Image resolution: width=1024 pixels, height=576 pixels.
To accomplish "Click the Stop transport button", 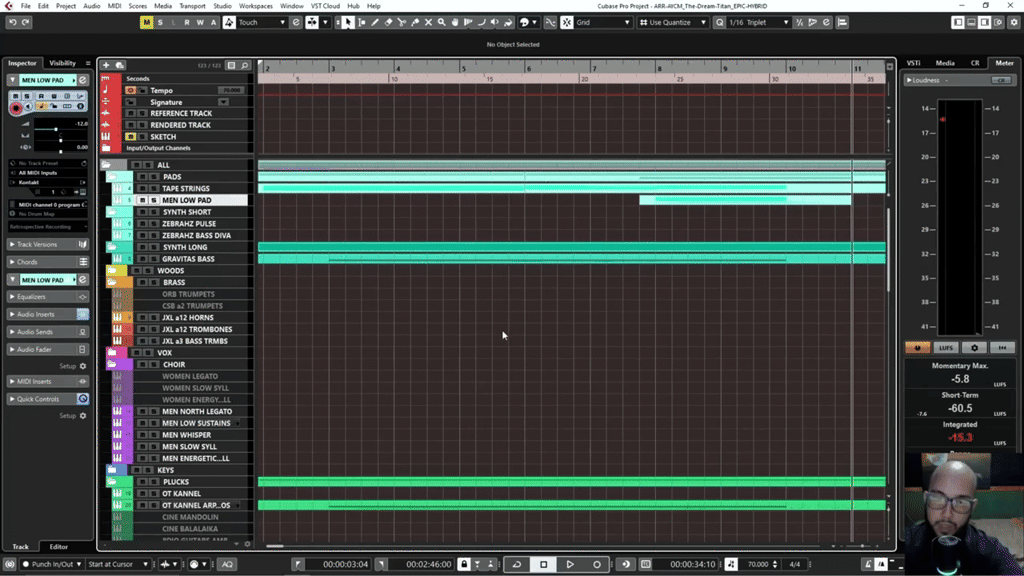I will (543, 564).
